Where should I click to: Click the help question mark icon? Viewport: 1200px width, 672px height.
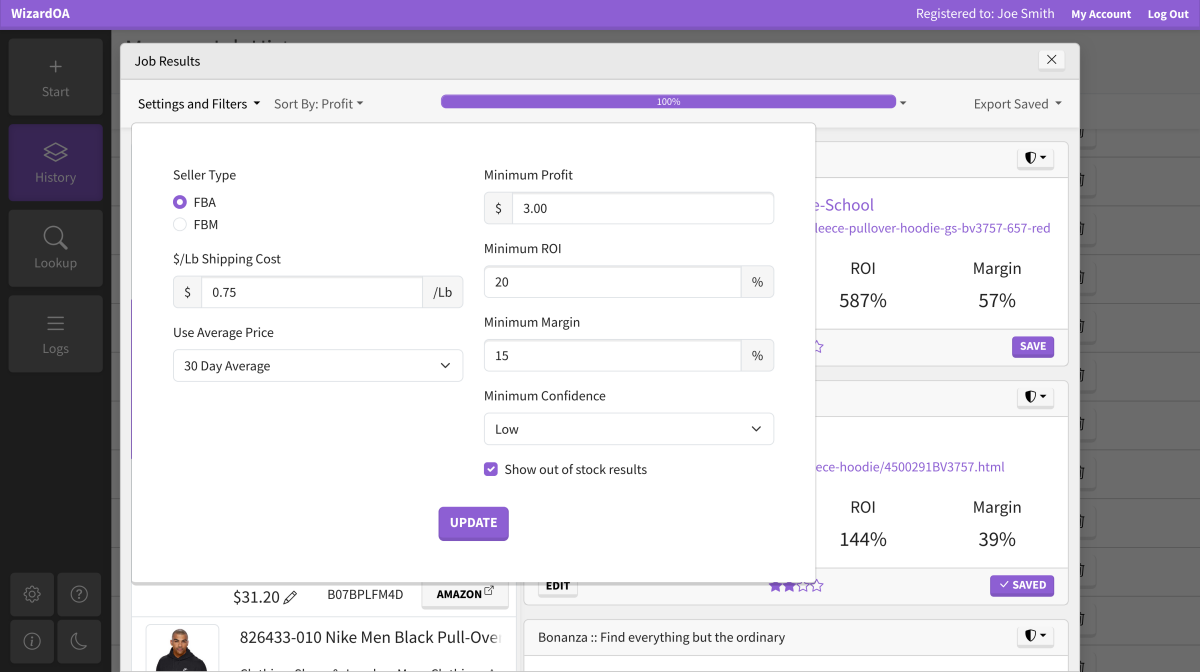click(x=80, y=594)
